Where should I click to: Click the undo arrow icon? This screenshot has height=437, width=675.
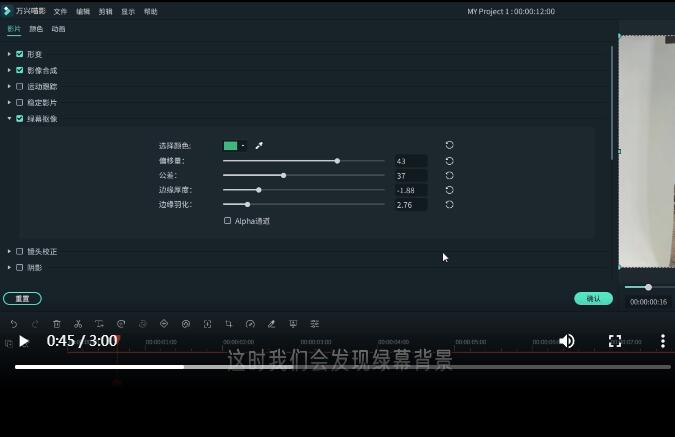click(13, 324)
